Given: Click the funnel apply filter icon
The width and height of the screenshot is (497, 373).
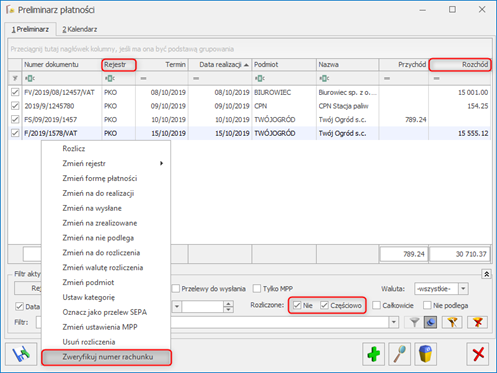Looking at the screenshot, I should pyautogui.click(x=414, y=322).
